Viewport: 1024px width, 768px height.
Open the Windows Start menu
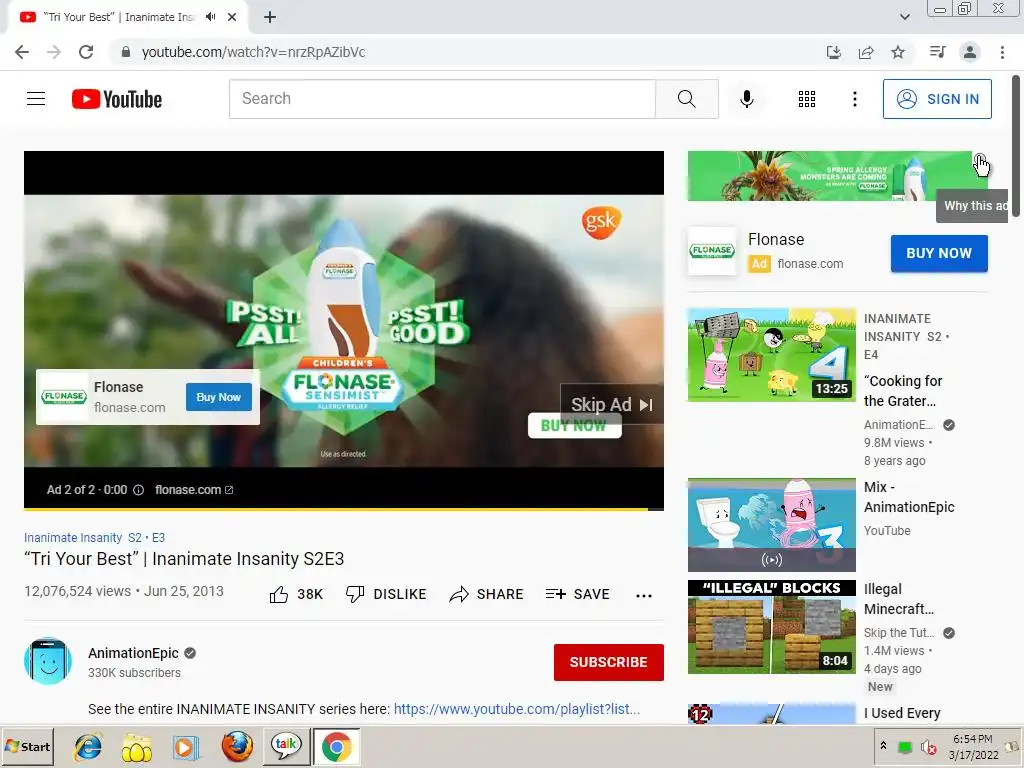28,746
